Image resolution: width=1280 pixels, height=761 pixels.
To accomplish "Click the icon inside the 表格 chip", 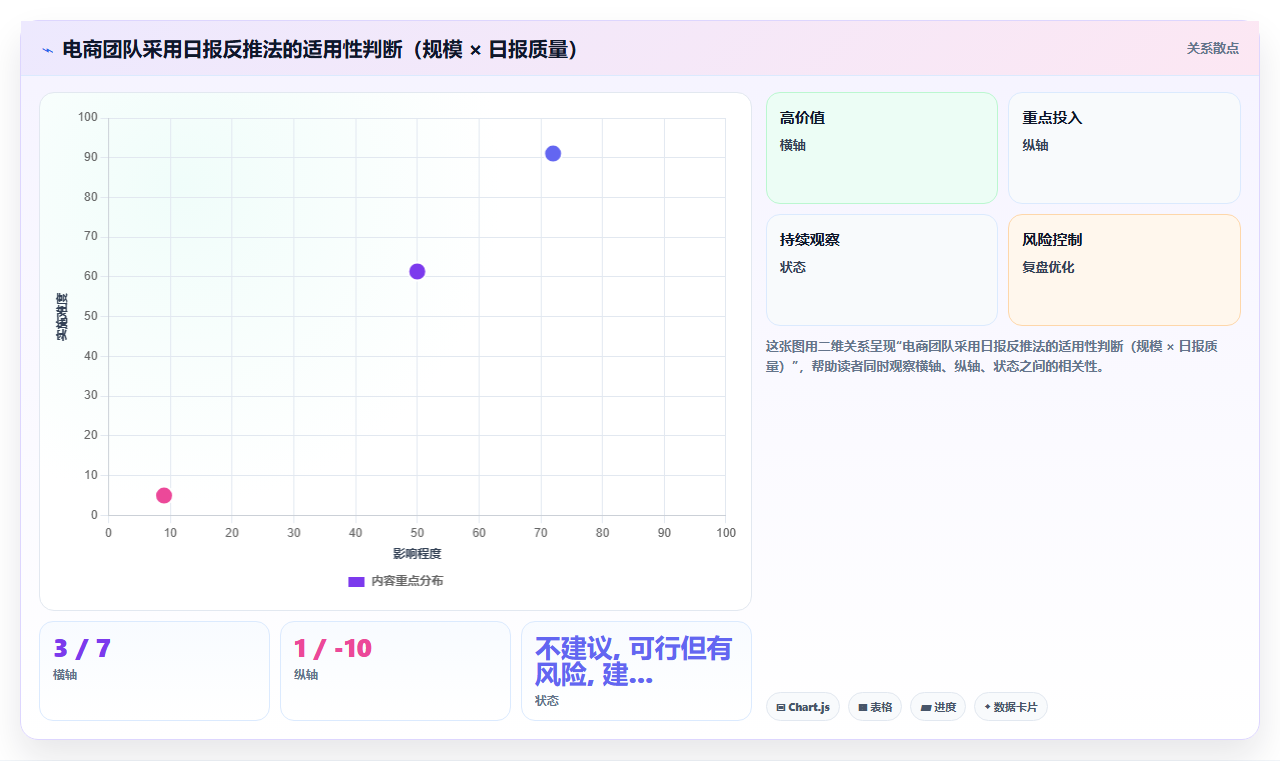I will point(863,707).
